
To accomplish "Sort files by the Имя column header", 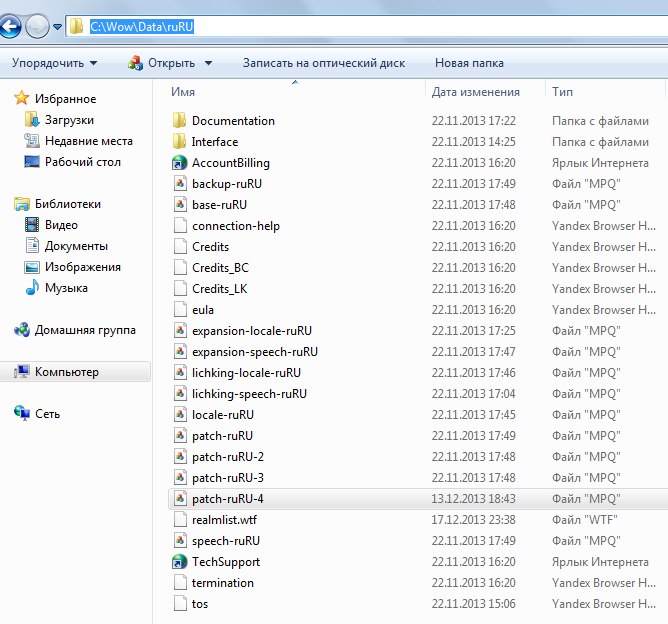I will (x=183, y=92).
